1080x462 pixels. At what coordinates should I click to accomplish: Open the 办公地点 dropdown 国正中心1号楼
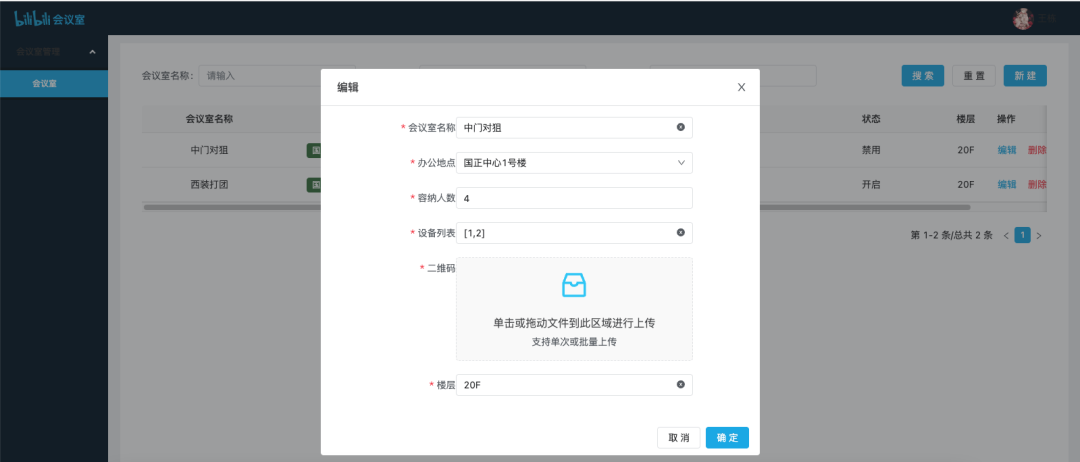coord(574,163)
